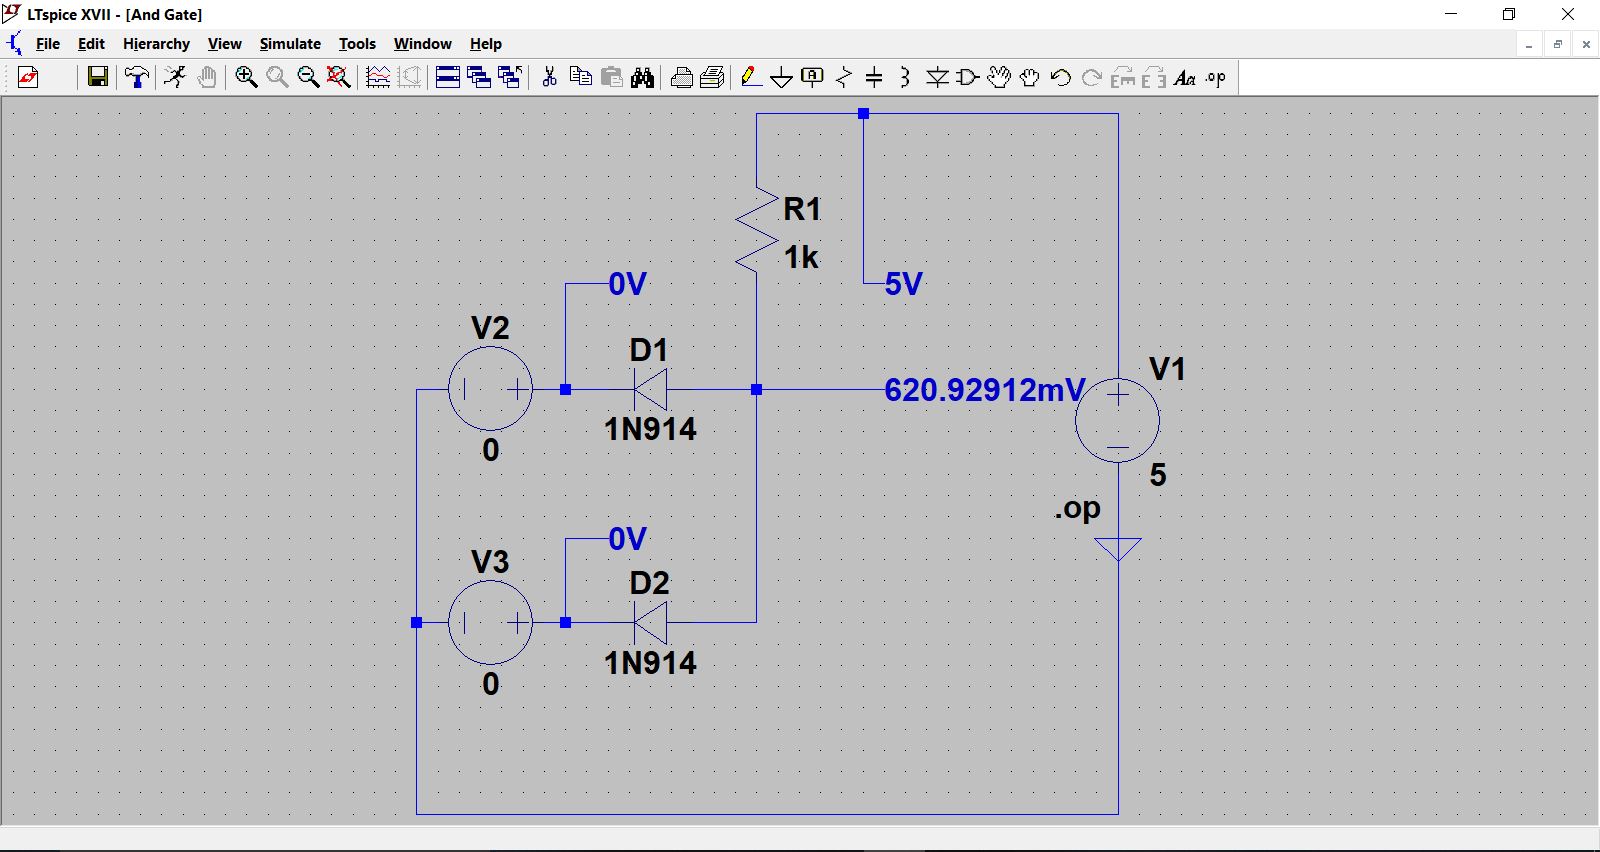Select the Draw Wire pencil tool
The image size is (1600, 852).
pos(751,78)
